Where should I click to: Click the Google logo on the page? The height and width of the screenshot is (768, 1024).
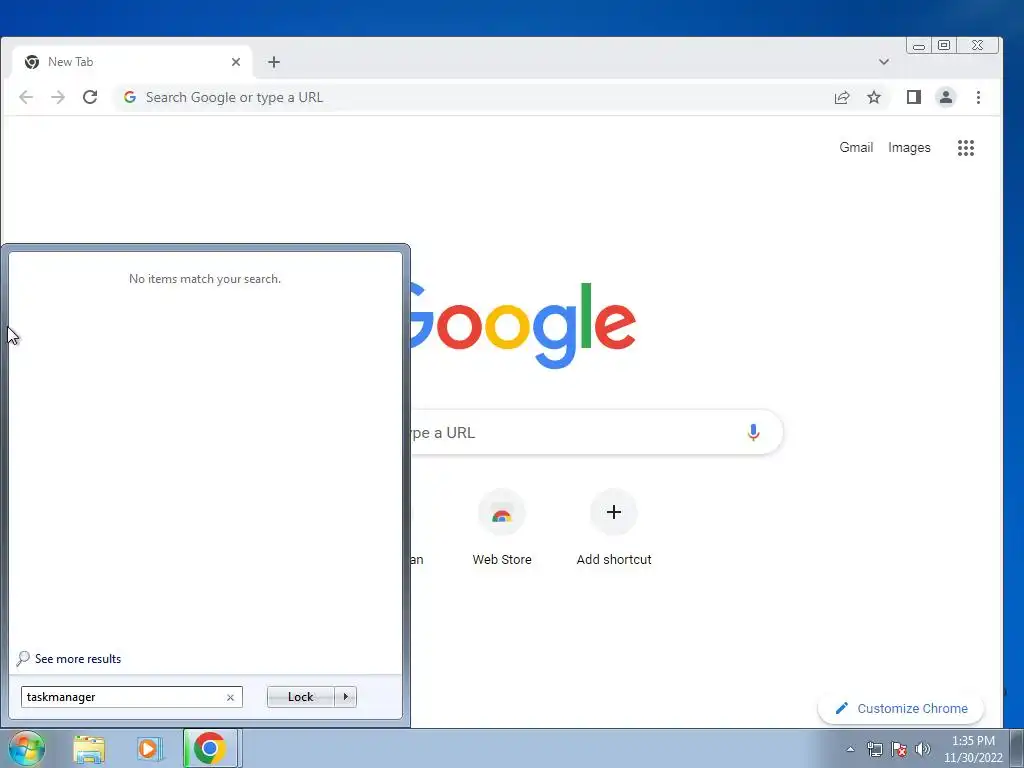522,325
